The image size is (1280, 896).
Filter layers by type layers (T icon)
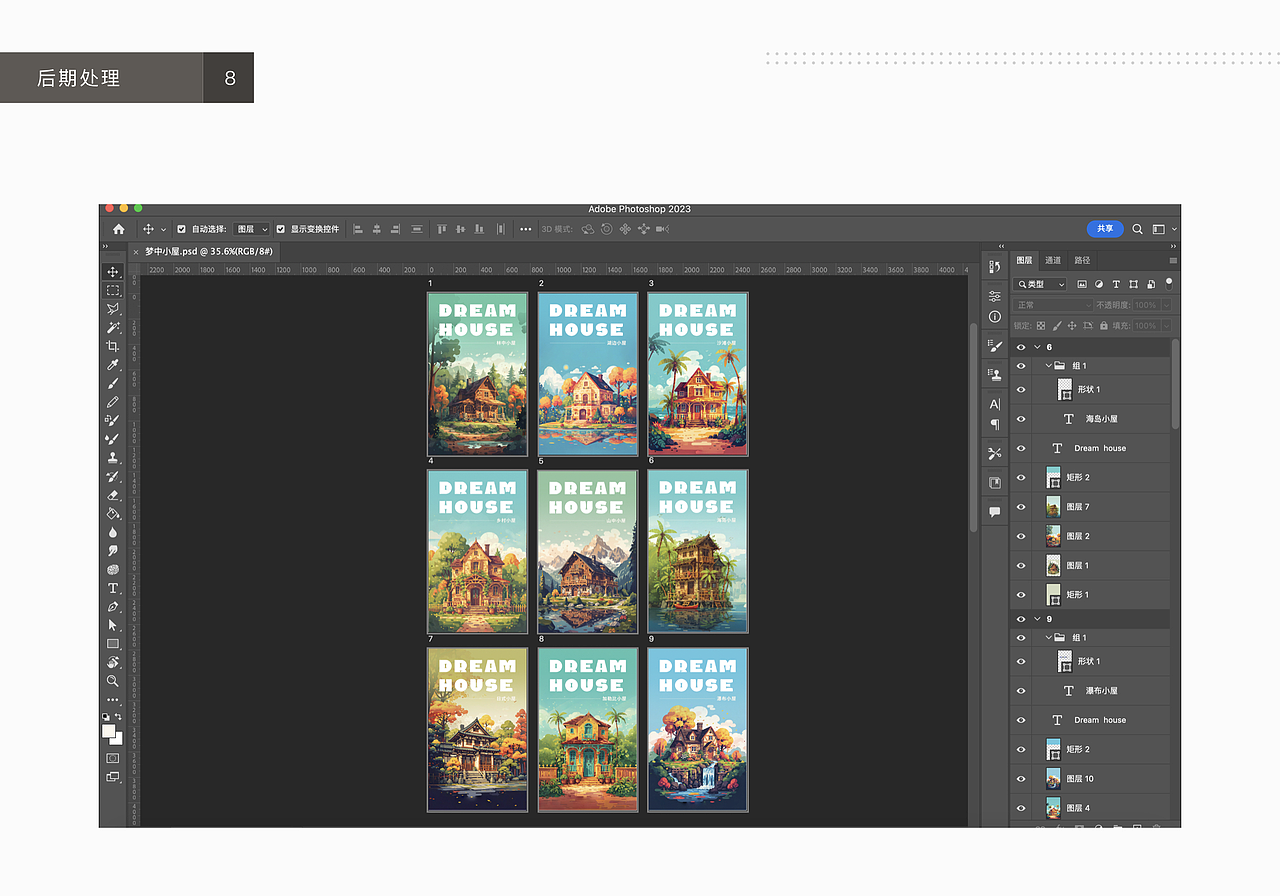pos(1117,285)
